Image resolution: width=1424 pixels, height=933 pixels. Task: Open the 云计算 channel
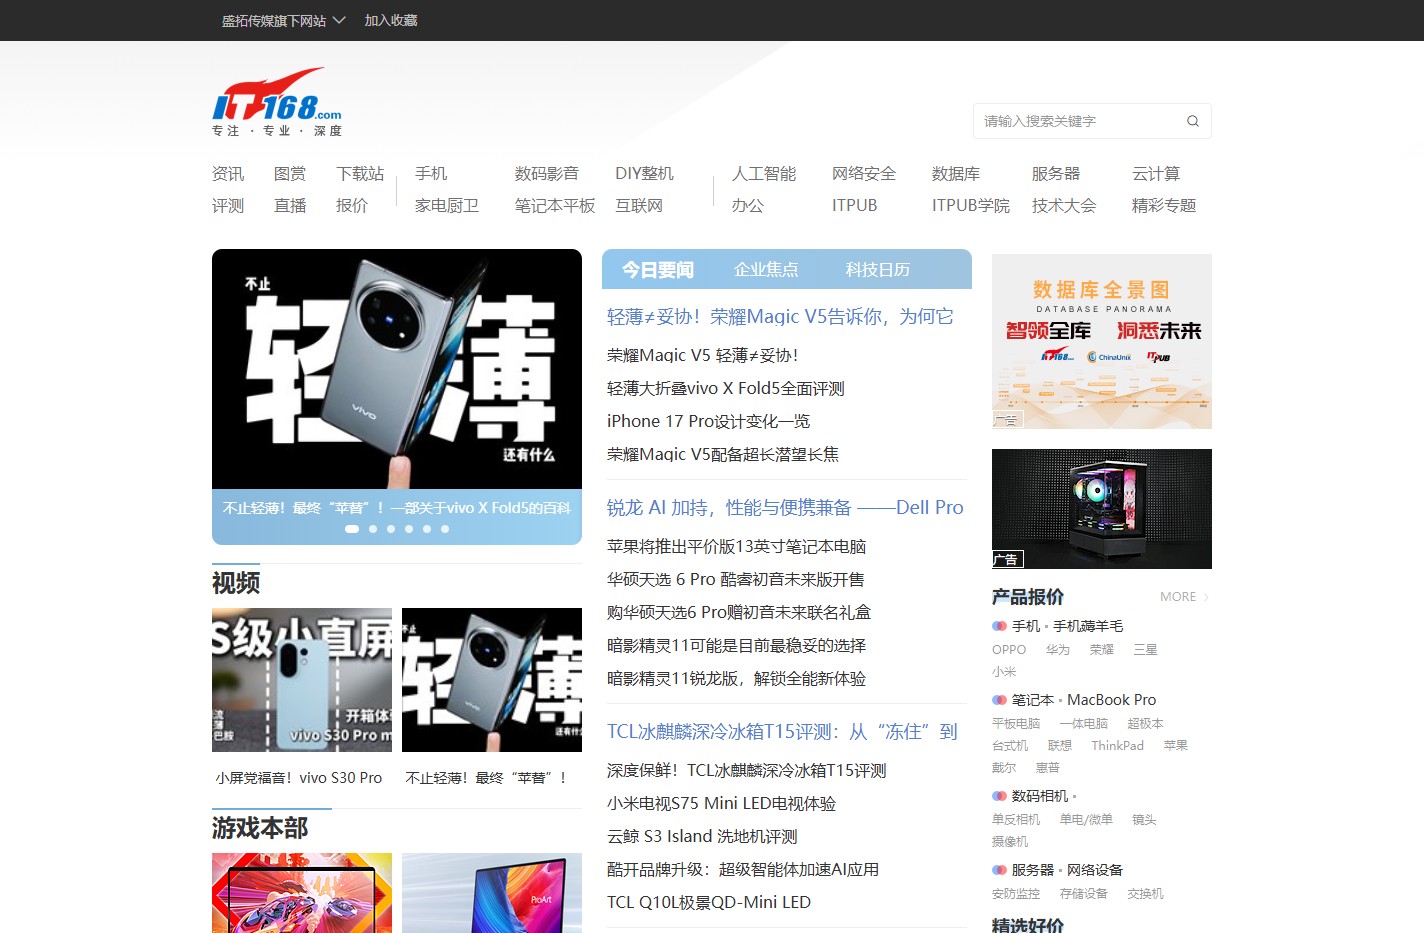pyautogui.click(x=1156, y=174)
